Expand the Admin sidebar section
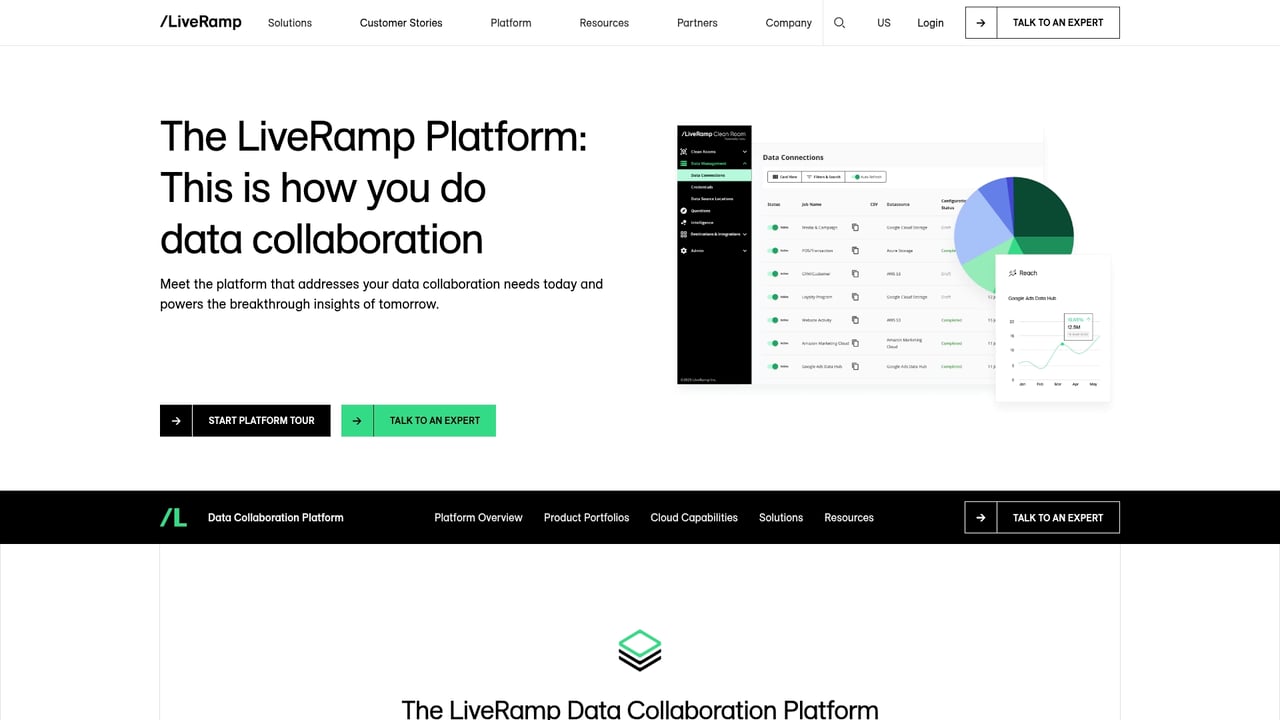 pyautogui.click(x=744, y=249)
